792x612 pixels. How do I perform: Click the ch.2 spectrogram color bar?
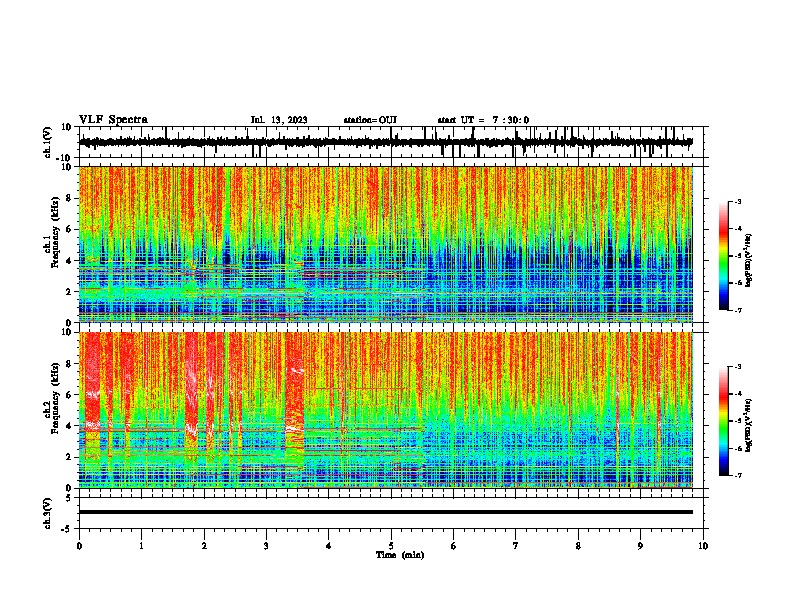[x=724, y=421]
